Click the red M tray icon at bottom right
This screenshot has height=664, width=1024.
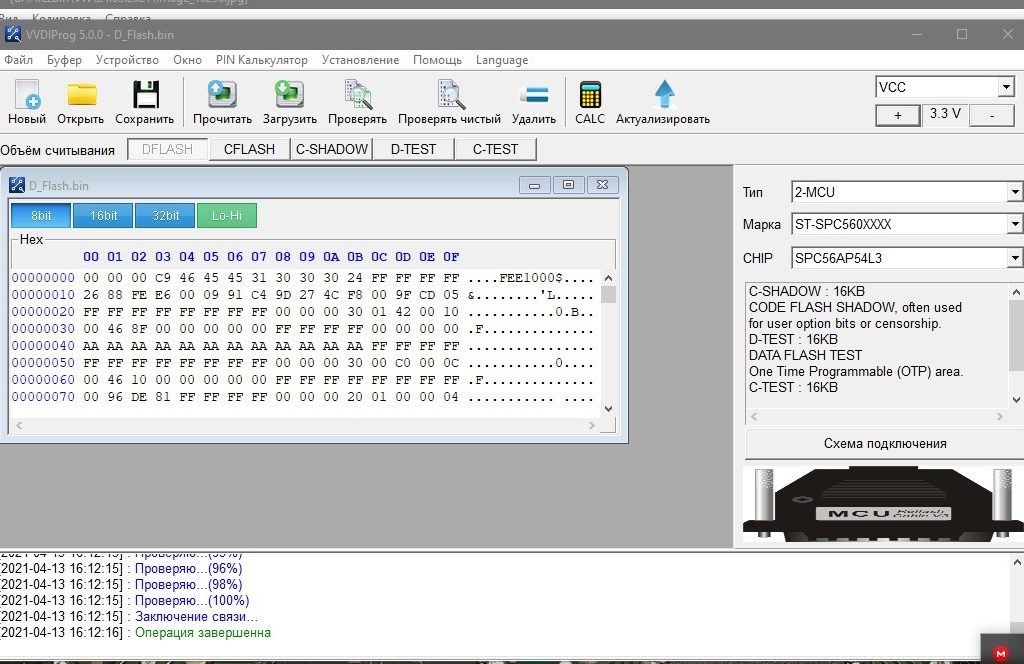[x=1000, y=653]
